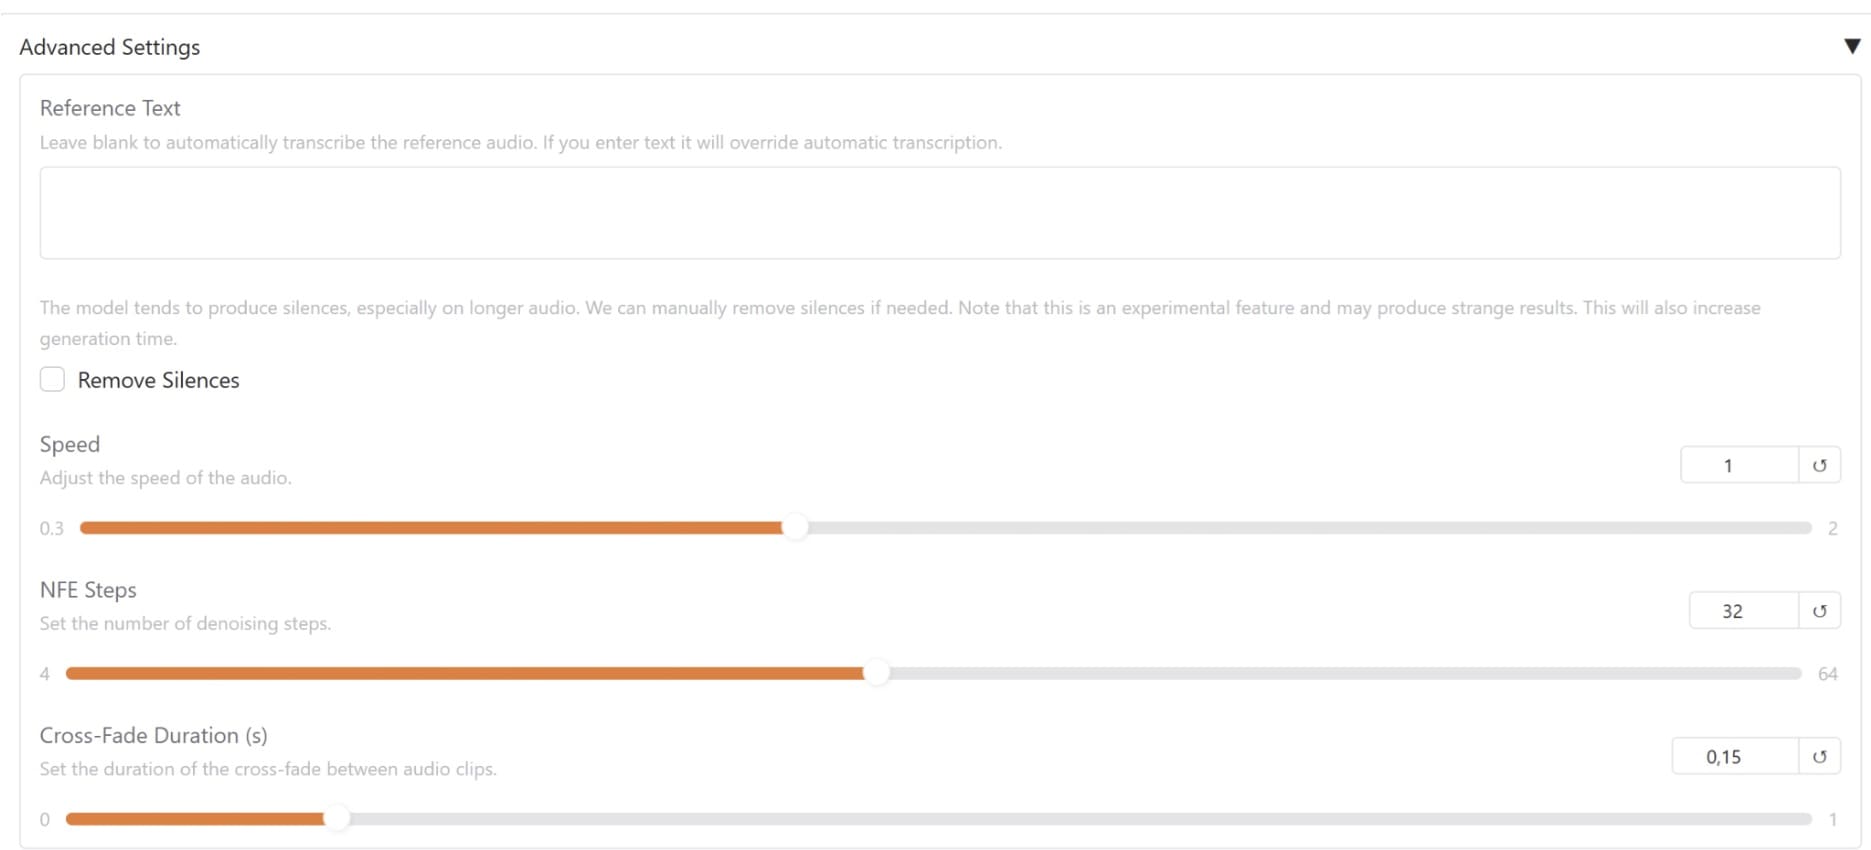
Task: Set Speed slider to its maximum end
Action: (1808, 528)
